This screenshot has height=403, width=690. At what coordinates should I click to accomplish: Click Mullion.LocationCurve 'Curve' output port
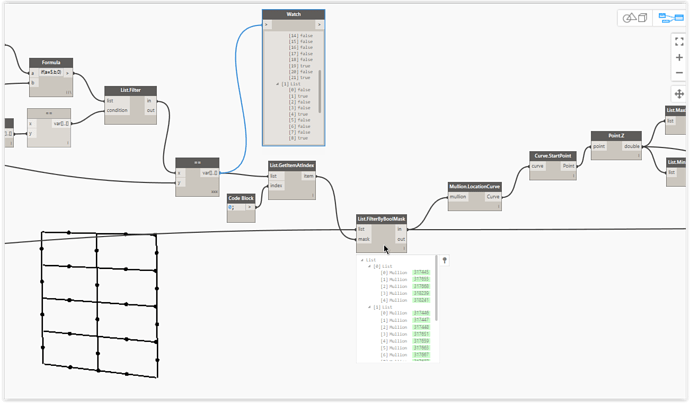point(492,197)
